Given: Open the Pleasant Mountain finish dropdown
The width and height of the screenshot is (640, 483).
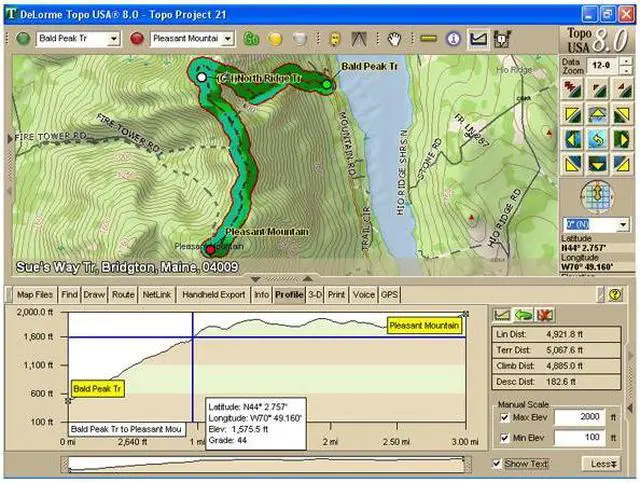Looking at the screenshot, I should click(227, 38).
